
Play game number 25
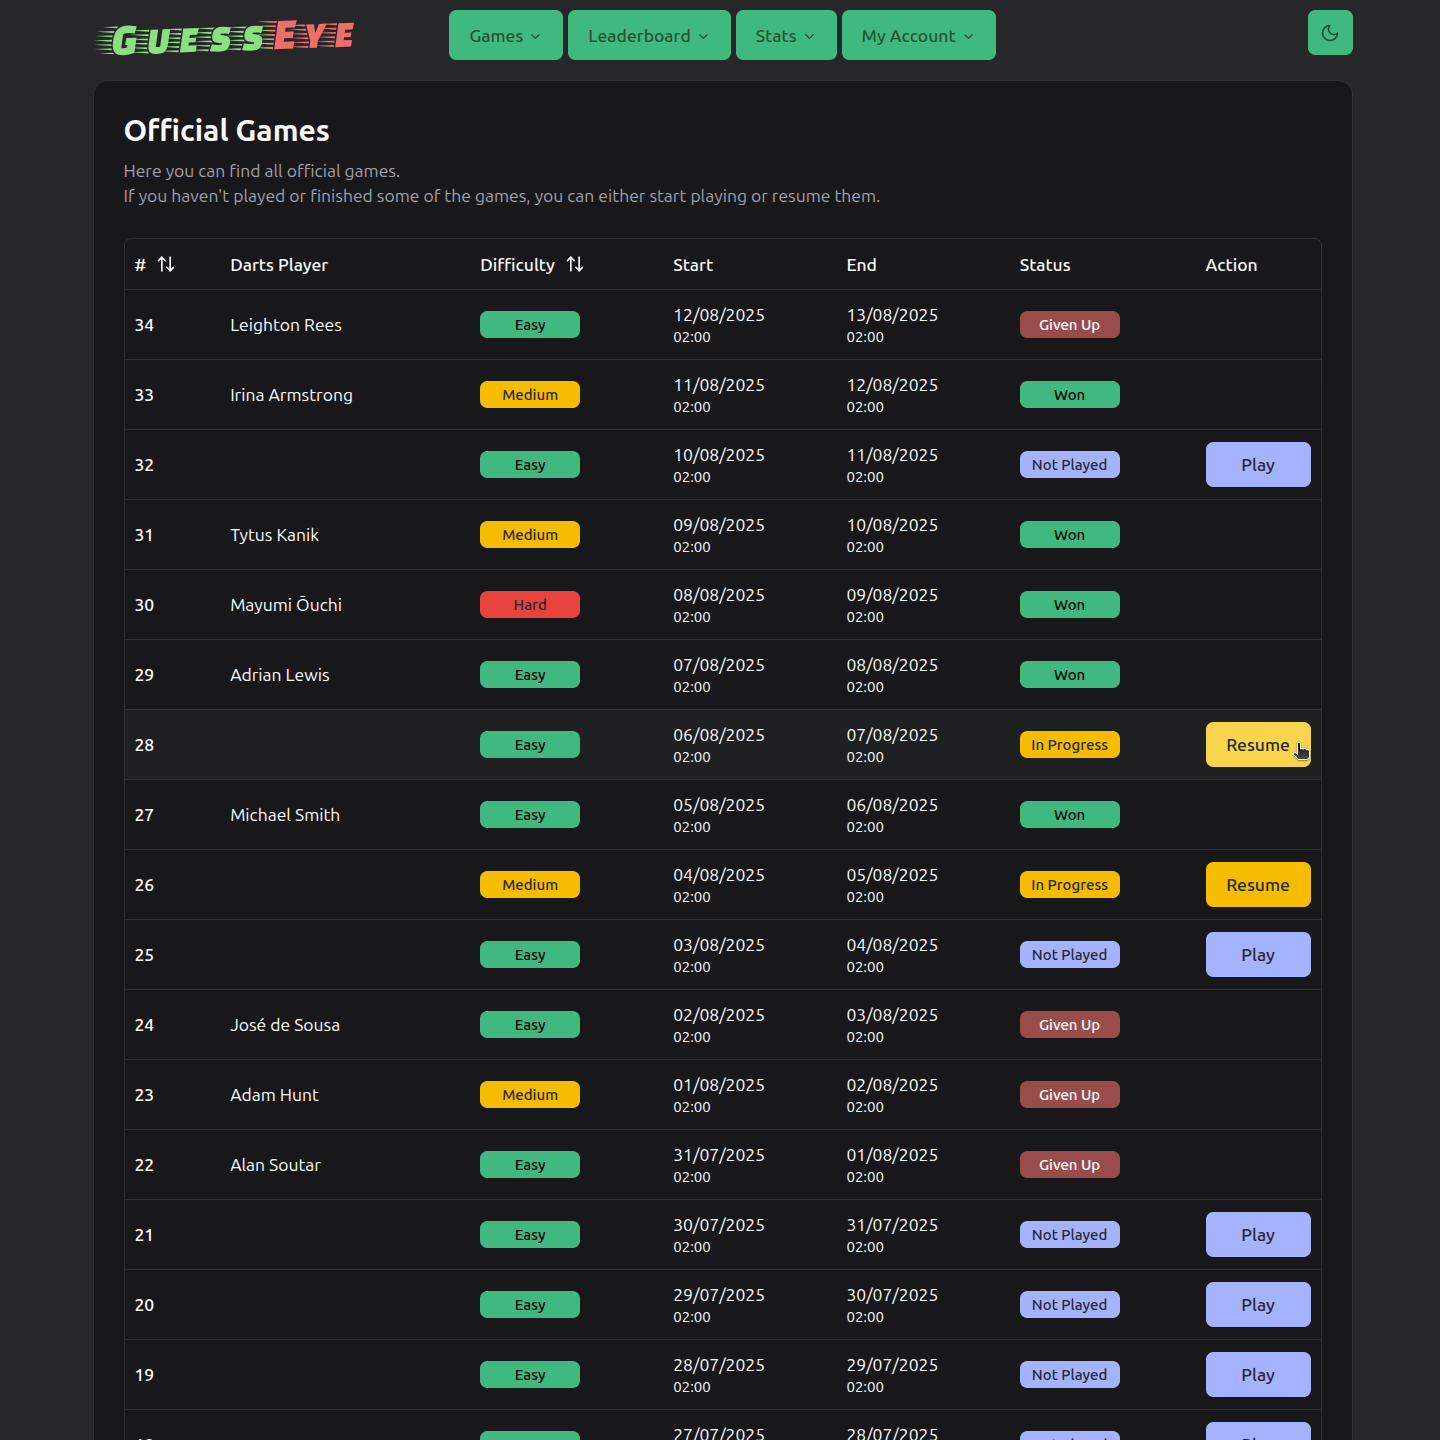(1258, 954)
